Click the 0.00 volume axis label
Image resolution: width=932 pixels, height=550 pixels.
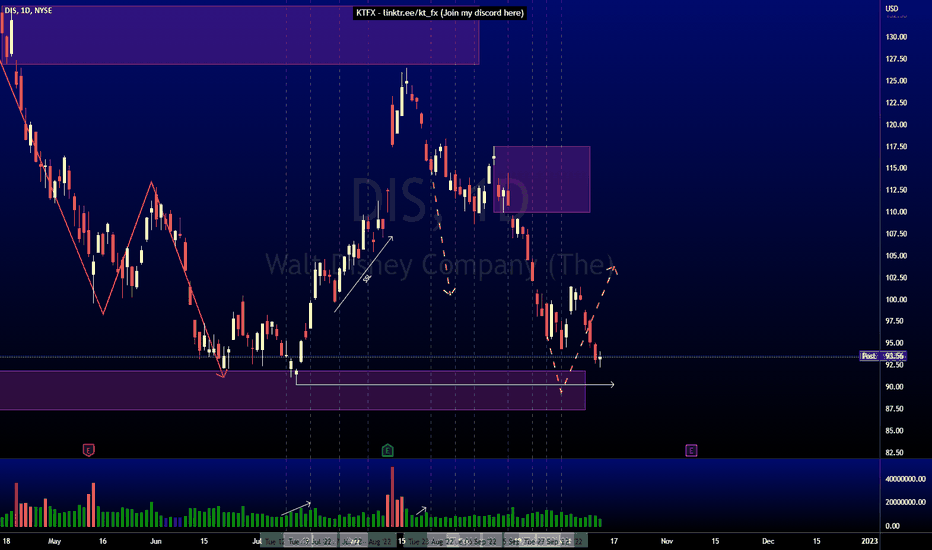point(892,526)
